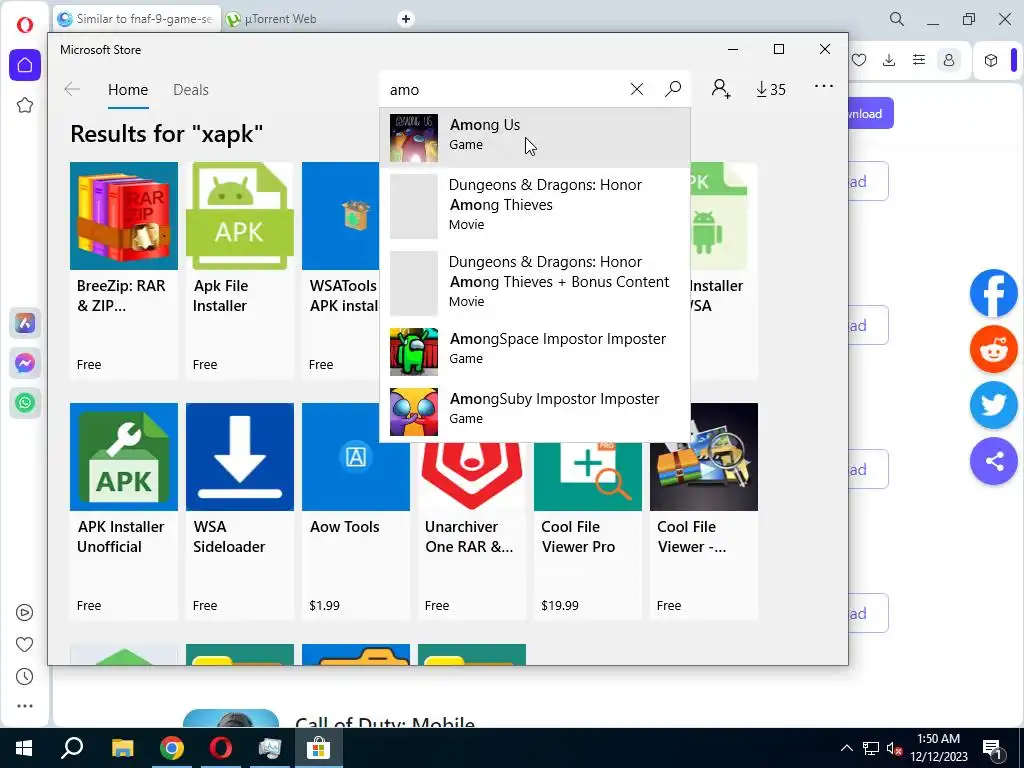Open the Cool File Viewer Pro tile
This screenshot has height=768, width=1024.
[x=588, y=531]
